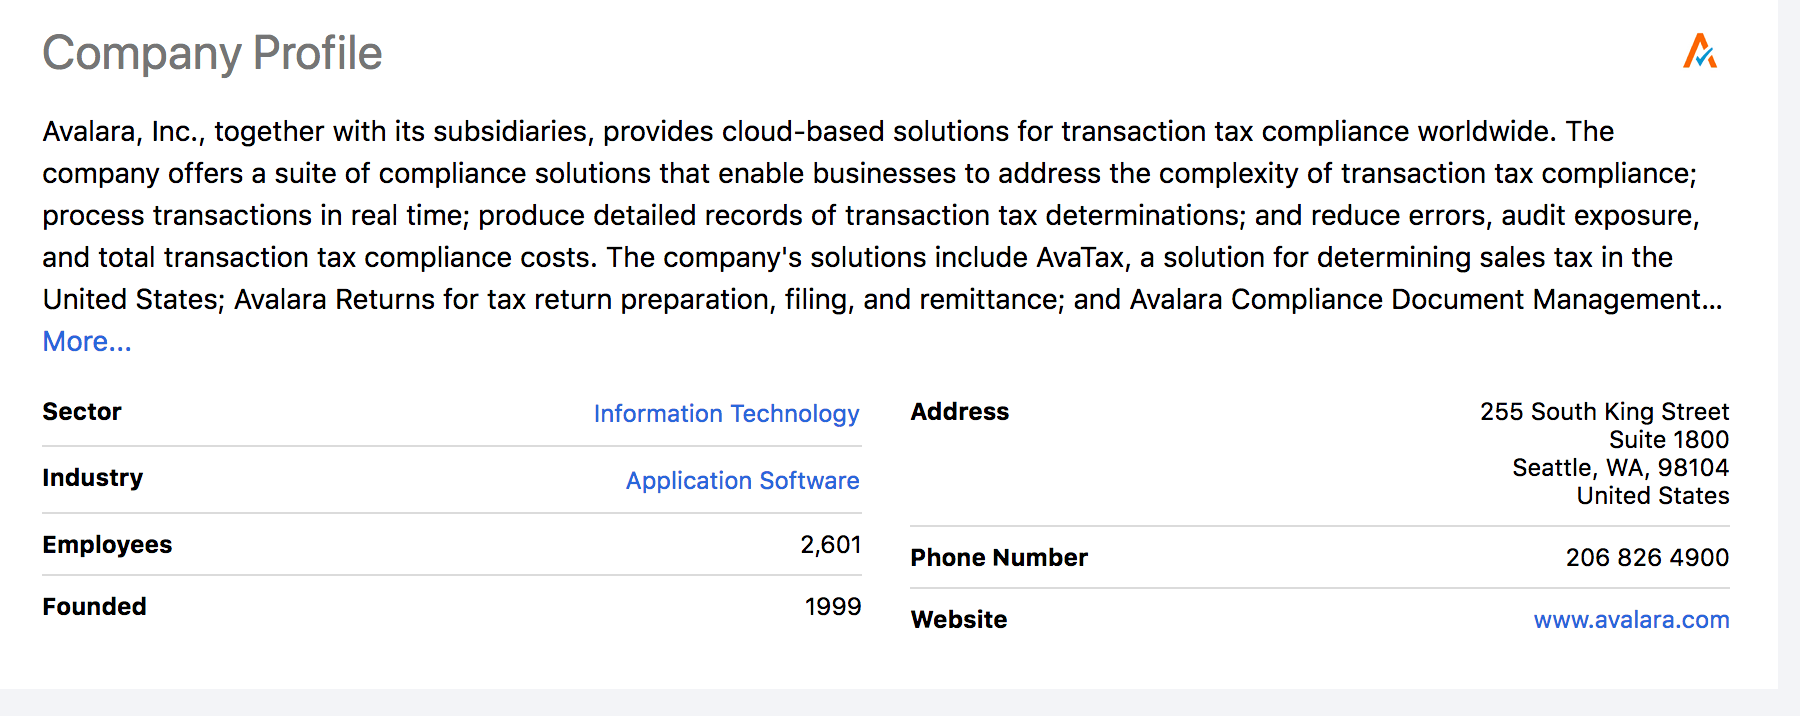This screenshot has height=716, width=1800.
Task: Expand the description with More...
Action: coord(87,342)
